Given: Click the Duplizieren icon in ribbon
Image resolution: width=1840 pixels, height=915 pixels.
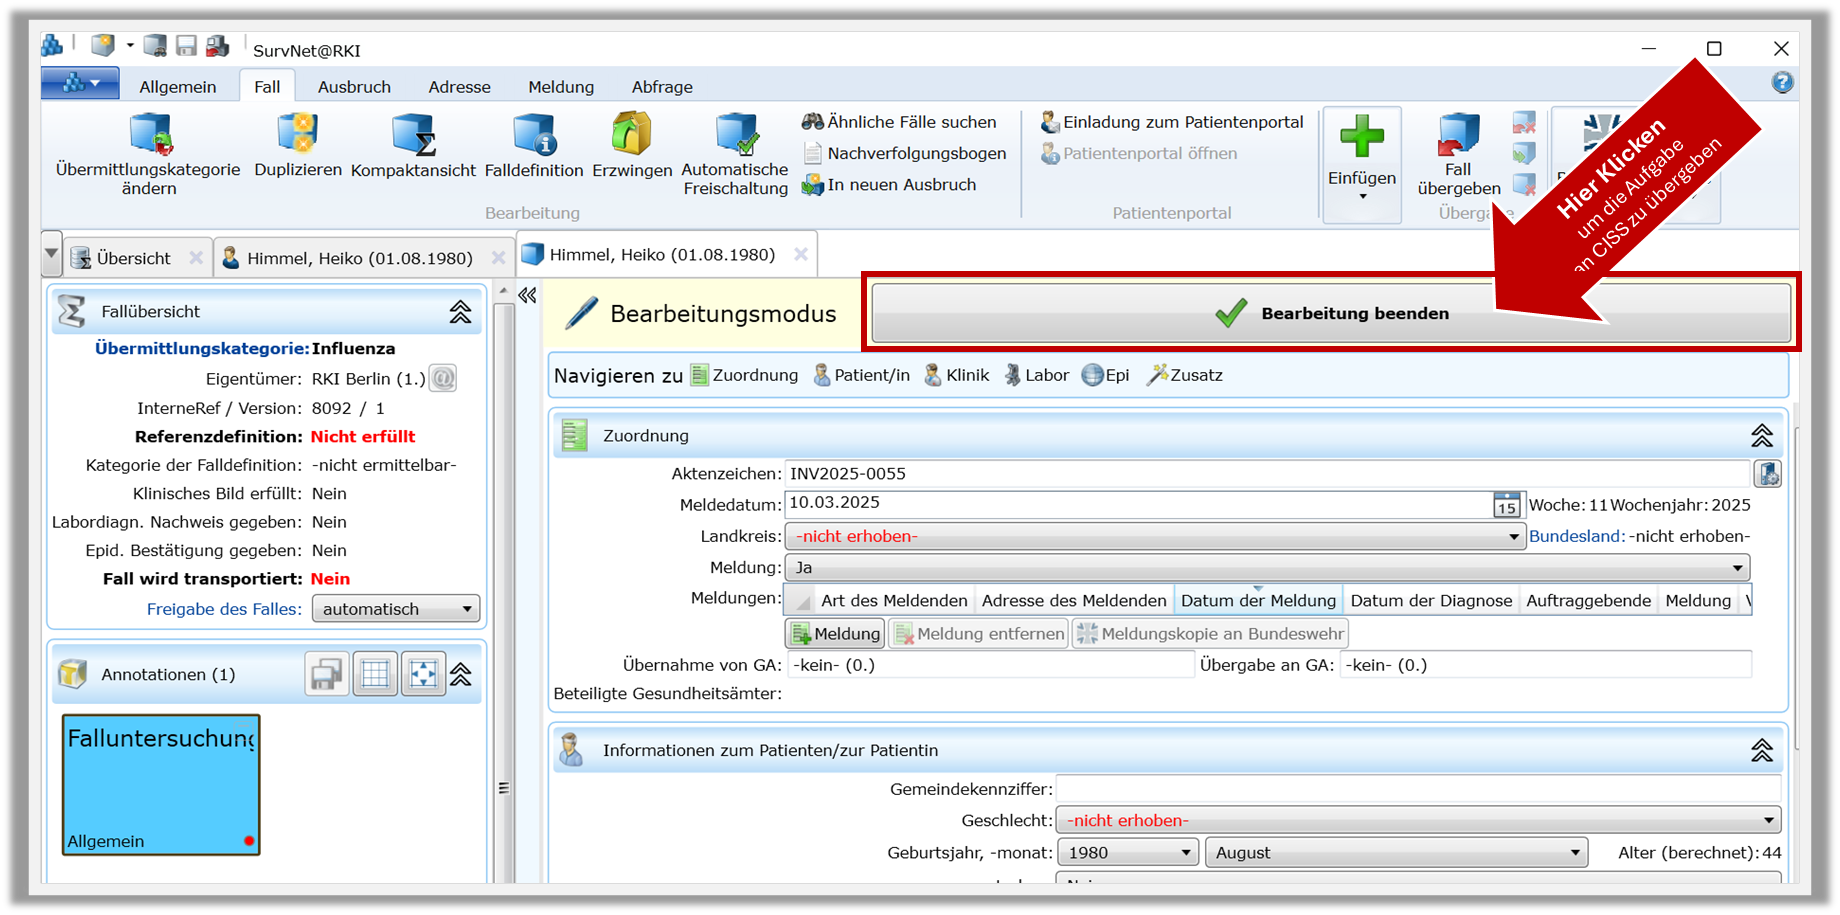Looking at the screenshot, I should (297, 135).
